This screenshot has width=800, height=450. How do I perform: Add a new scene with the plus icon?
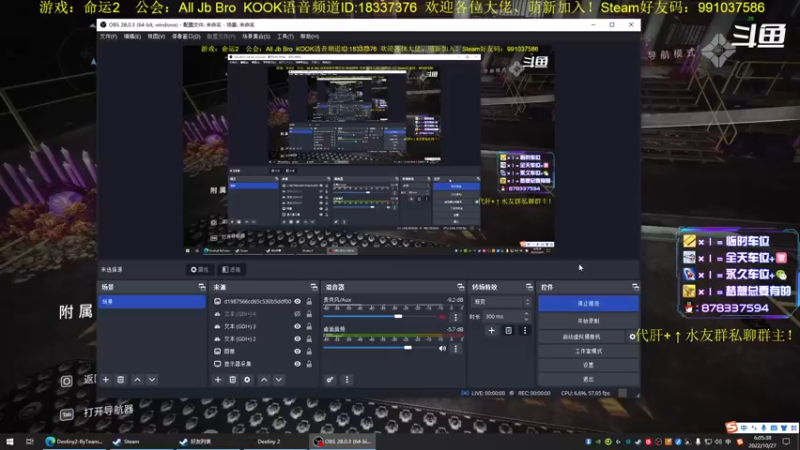(x=106, y=380)
